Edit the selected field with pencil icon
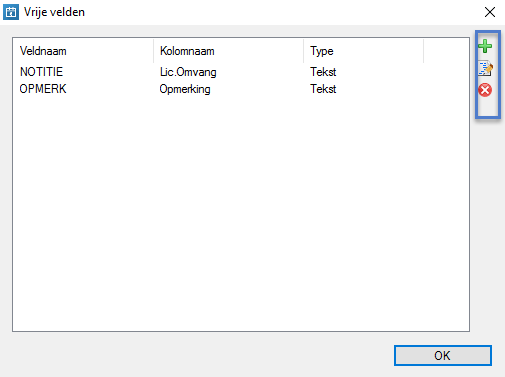Image resolution: width=505 pixels, height=377 pixels. coord(485,68)
